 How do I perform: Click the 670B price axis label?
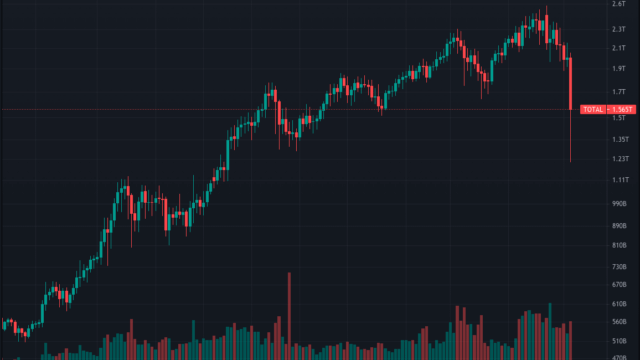point(619,284)
